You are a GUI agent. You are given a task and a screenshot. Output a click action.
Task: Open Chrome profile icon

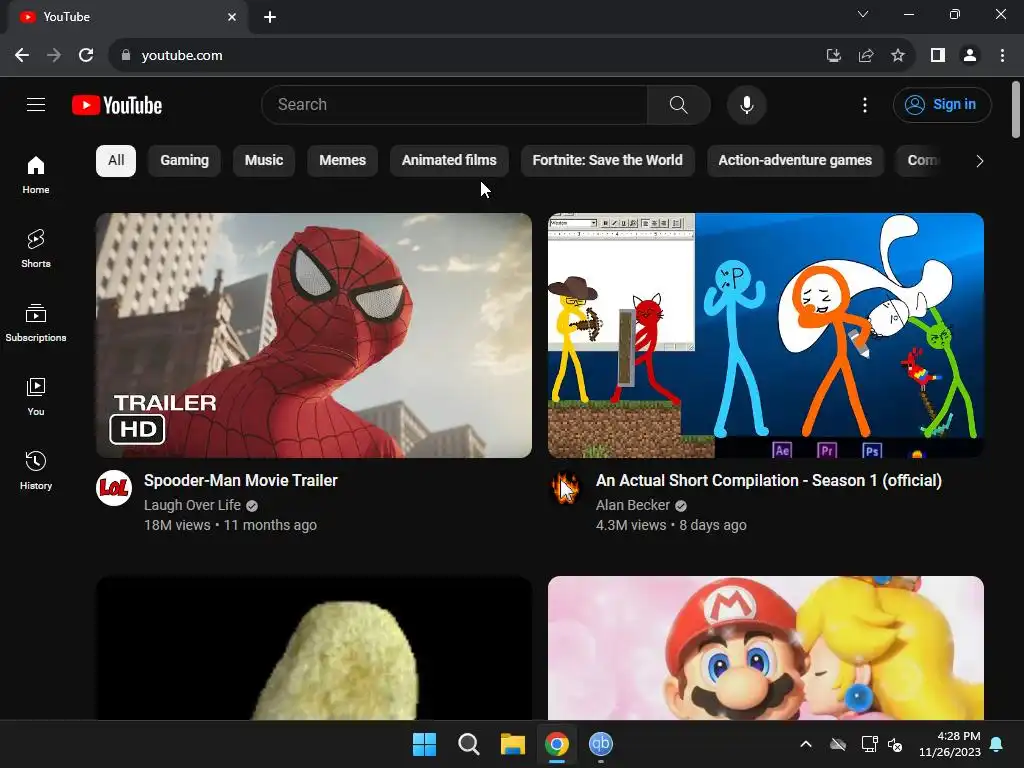coord(970,56)
